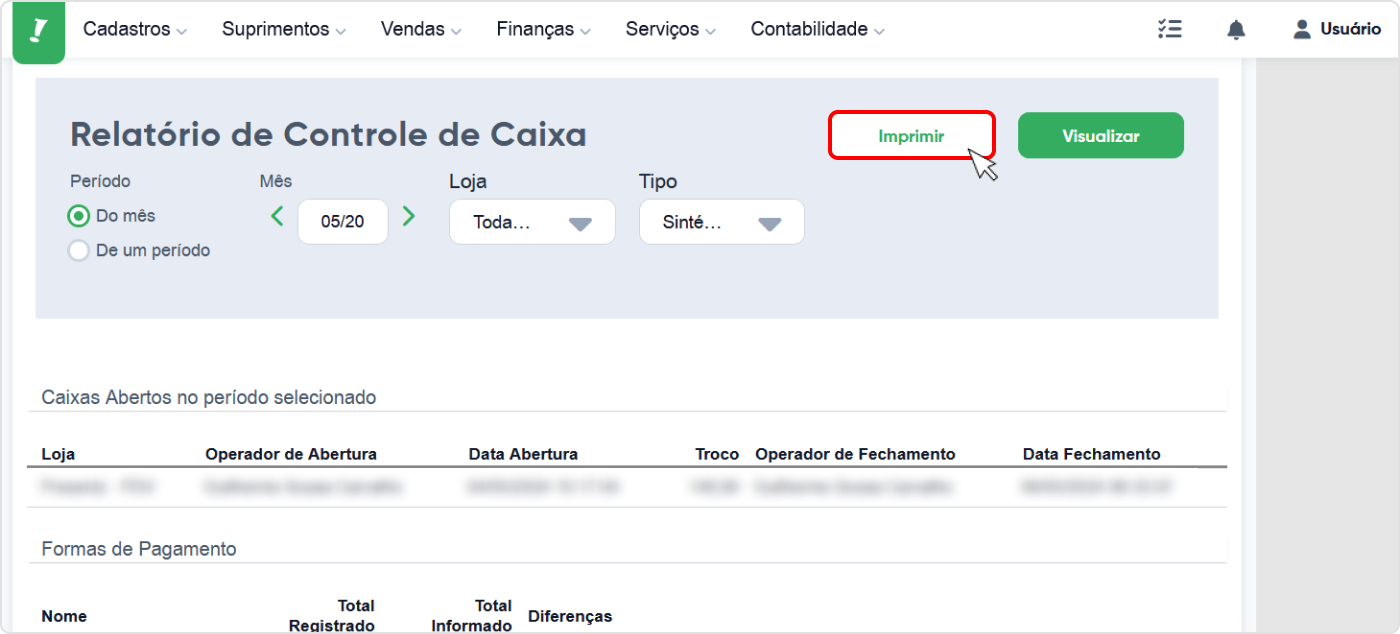Click the "Data Fechamento" column header
Viewport: 1400px width, 634px height.
point(1092,454)
